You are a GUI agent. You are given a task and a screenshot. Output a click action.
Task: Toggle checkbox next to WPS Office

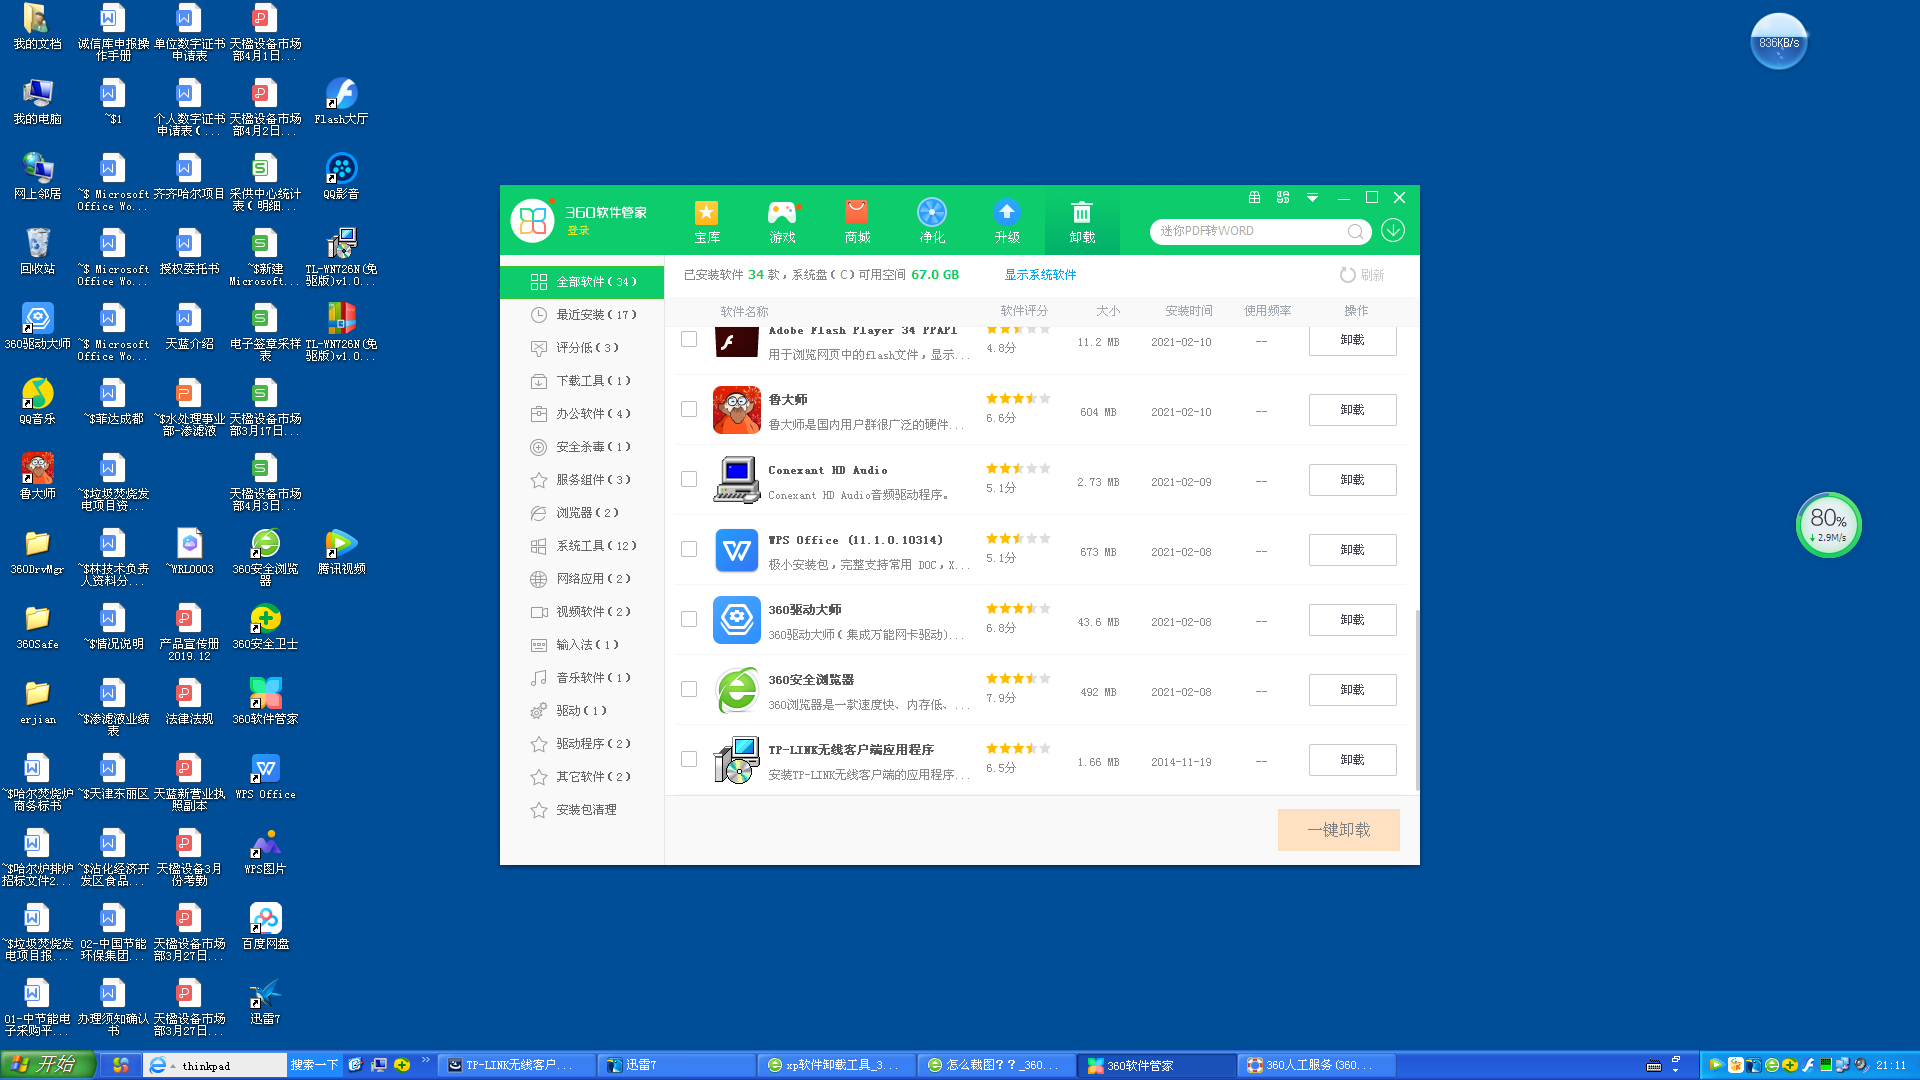point(688,549)
